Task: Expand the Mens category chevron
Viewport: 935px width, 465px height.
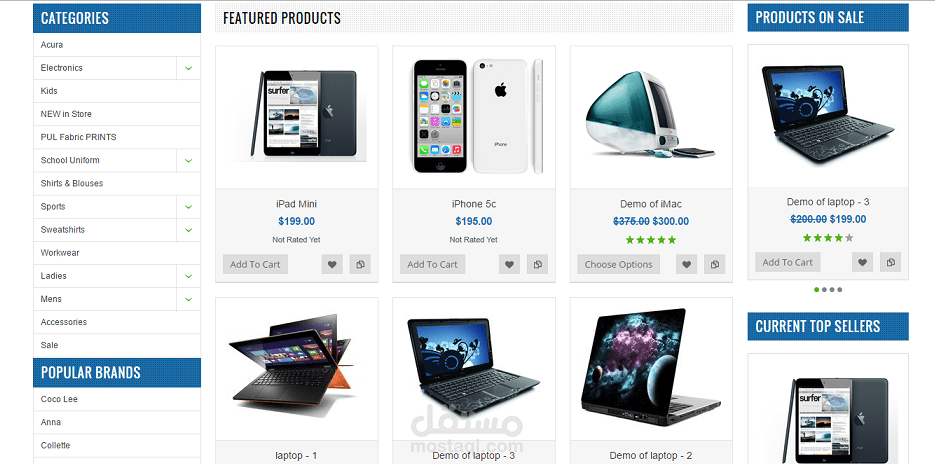Action: point(188,299)
